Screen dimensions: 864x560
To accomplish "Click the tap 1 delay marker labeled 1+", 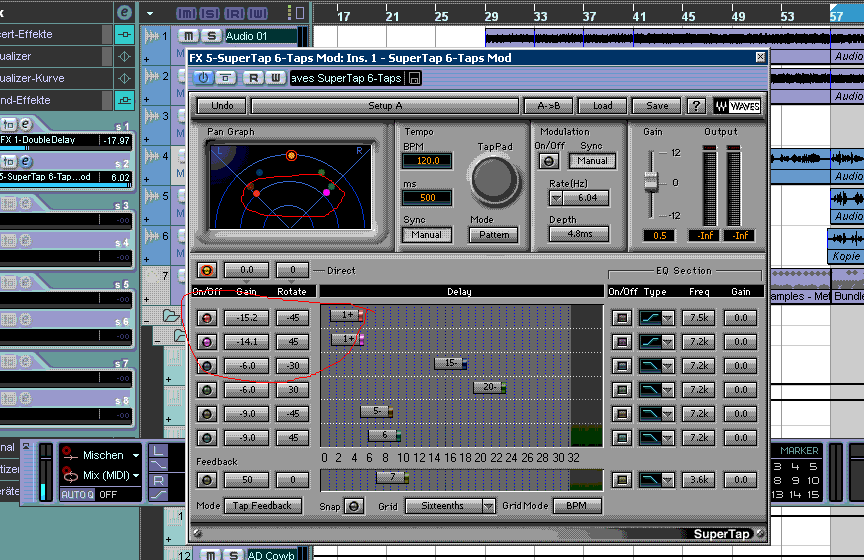I will (347, 315).
